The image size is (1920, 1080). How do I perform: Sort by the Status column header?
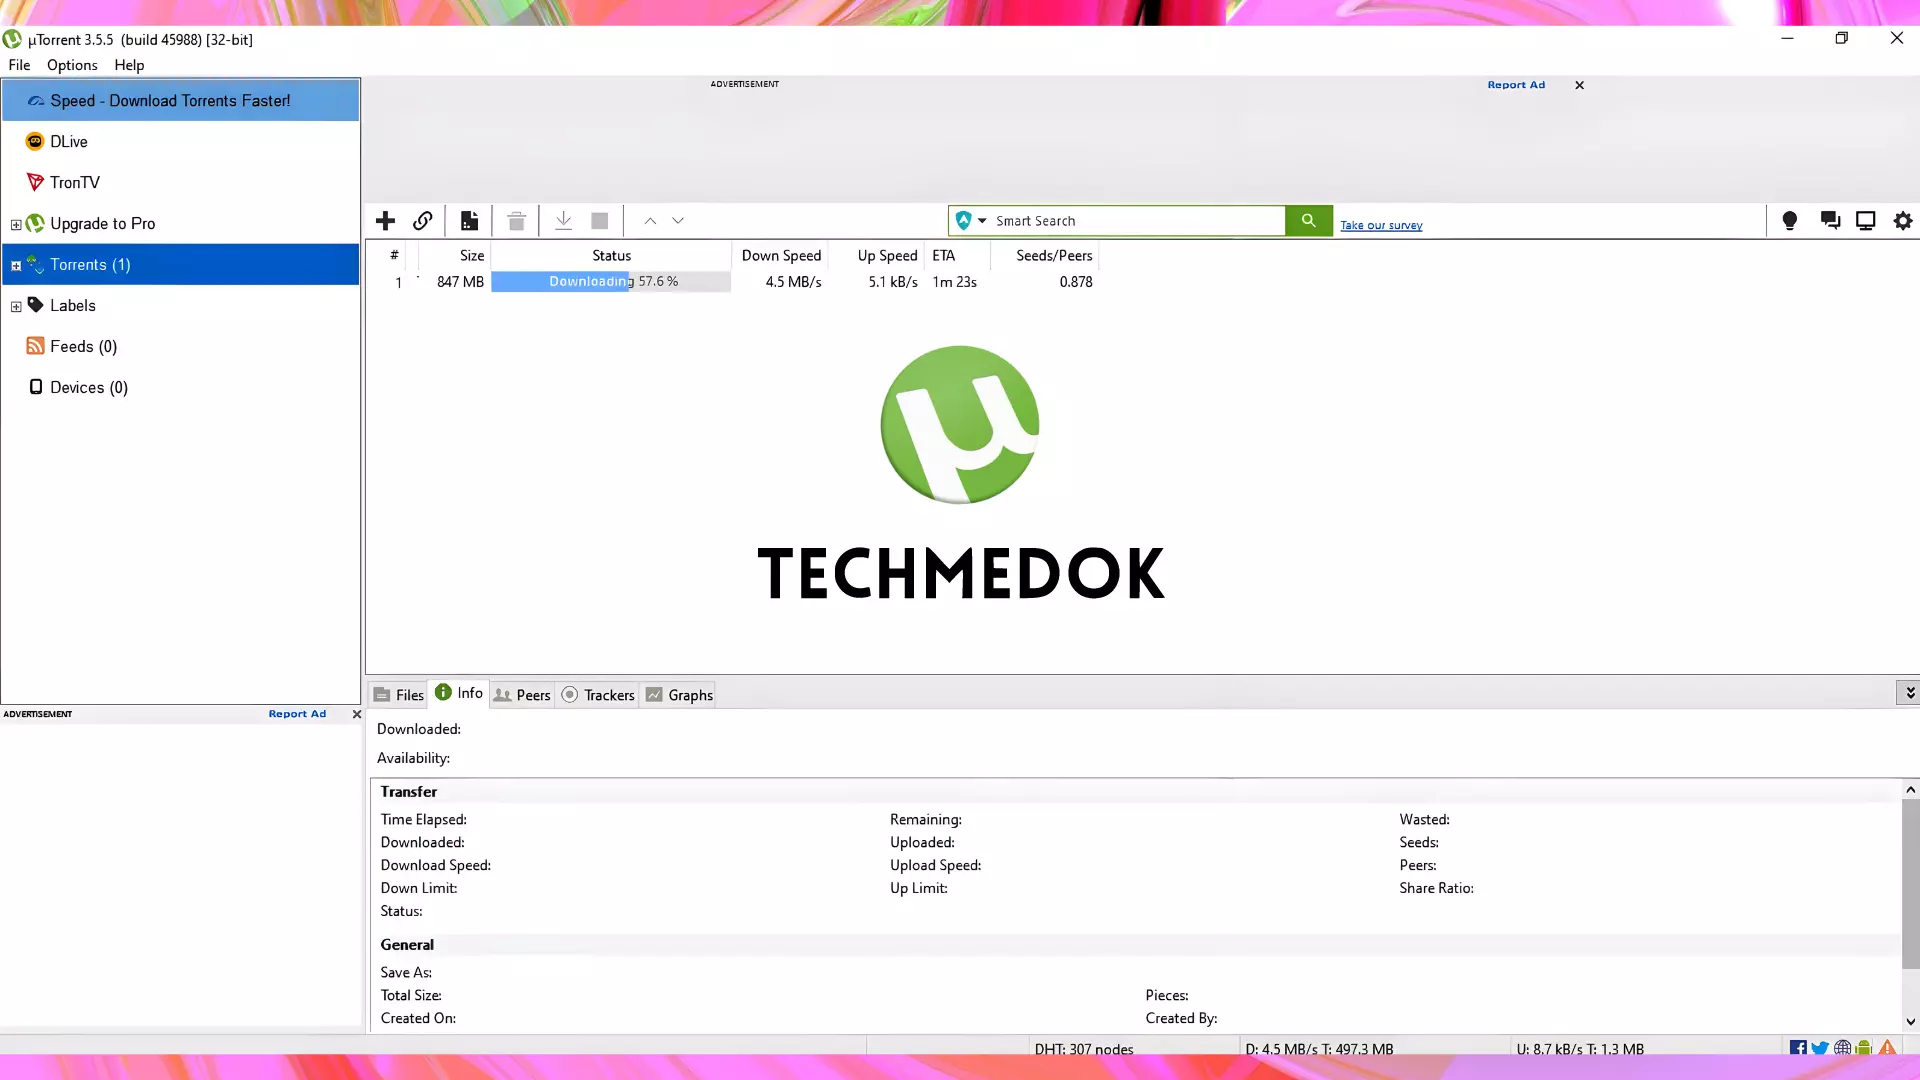point(611,256)
